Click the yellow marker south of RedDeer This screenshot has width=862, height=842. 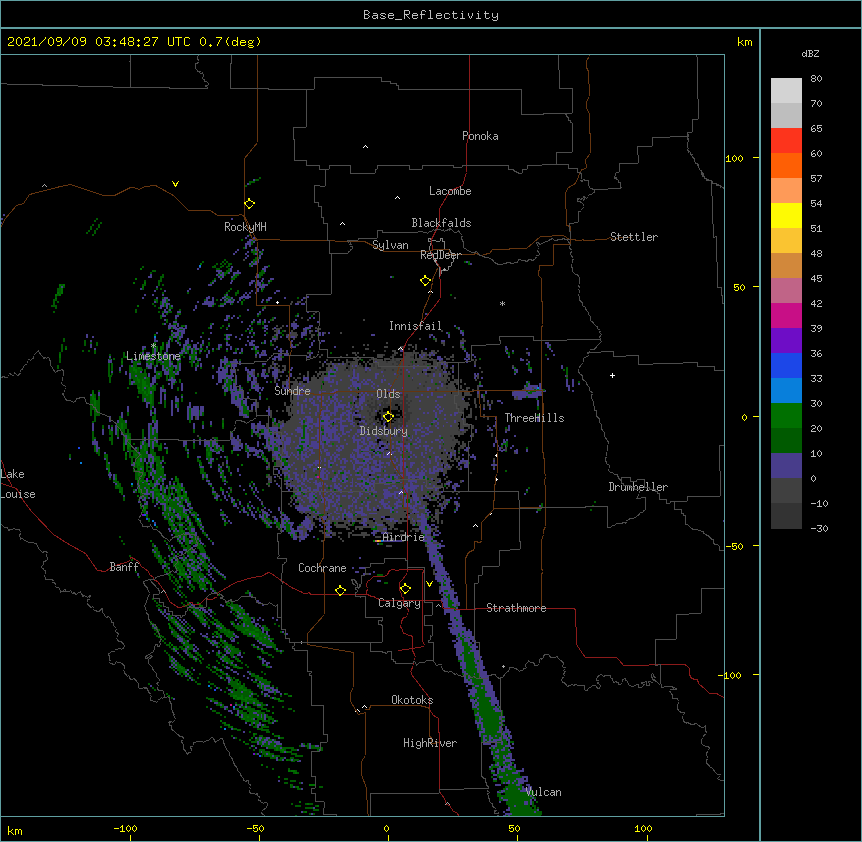pos(426,281)
